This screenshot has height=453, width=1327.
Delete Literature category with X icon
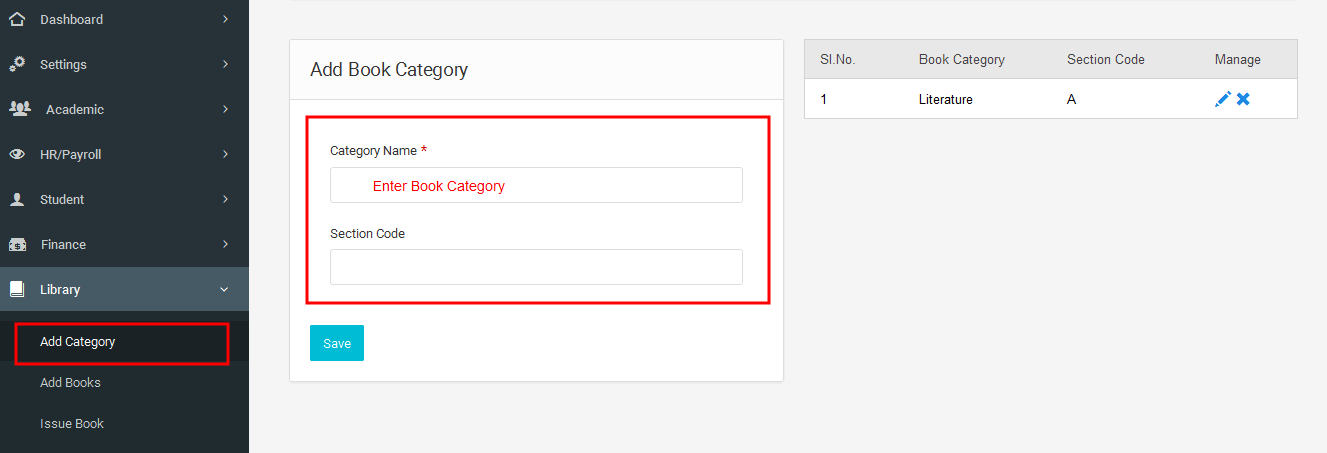tap(1243, 99)
